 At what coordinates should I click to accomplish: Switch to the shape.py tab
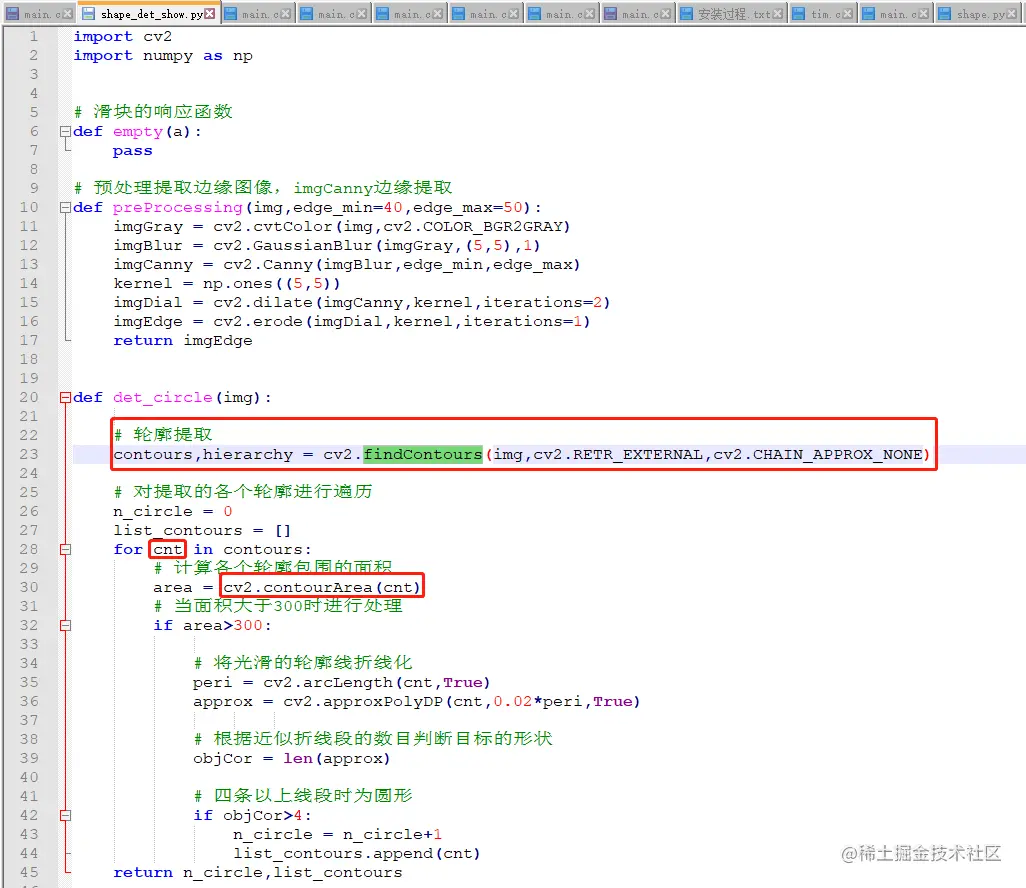pyautogui.click(x=980, y=13)
